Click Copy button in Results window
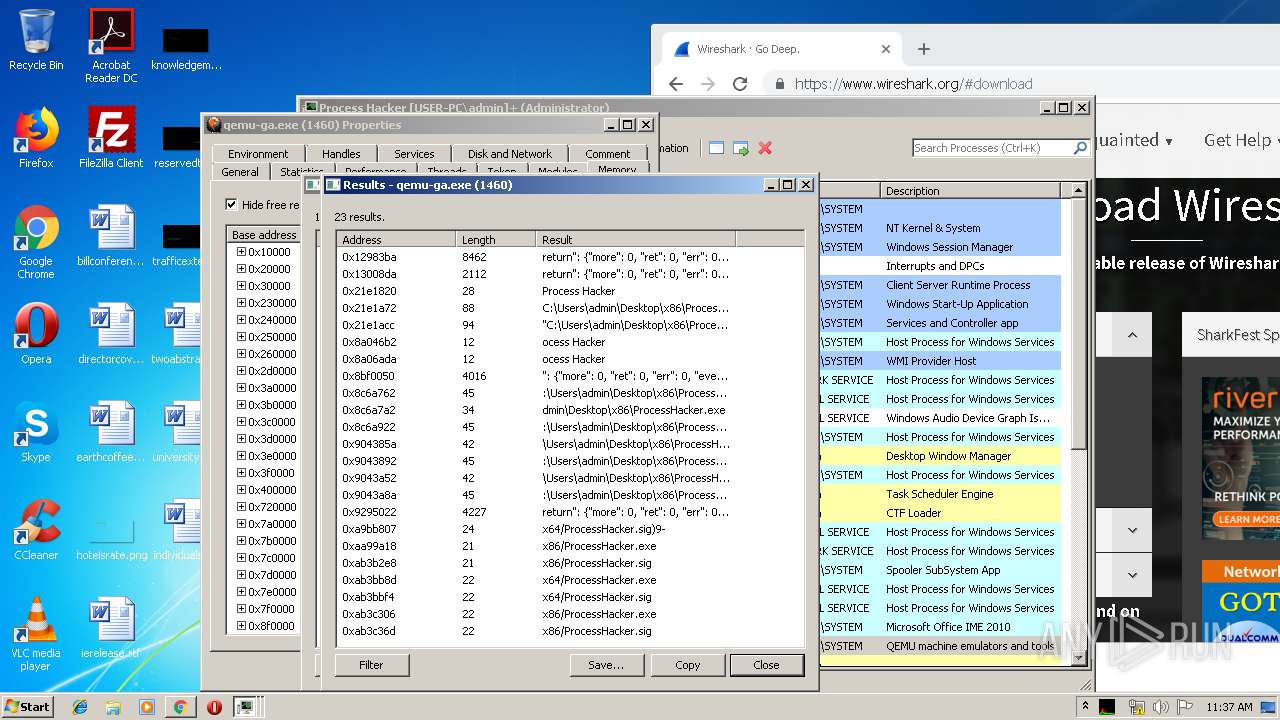Image resolution: width=1280 pixels, height=720 pixels. click(x=688, y=665)
